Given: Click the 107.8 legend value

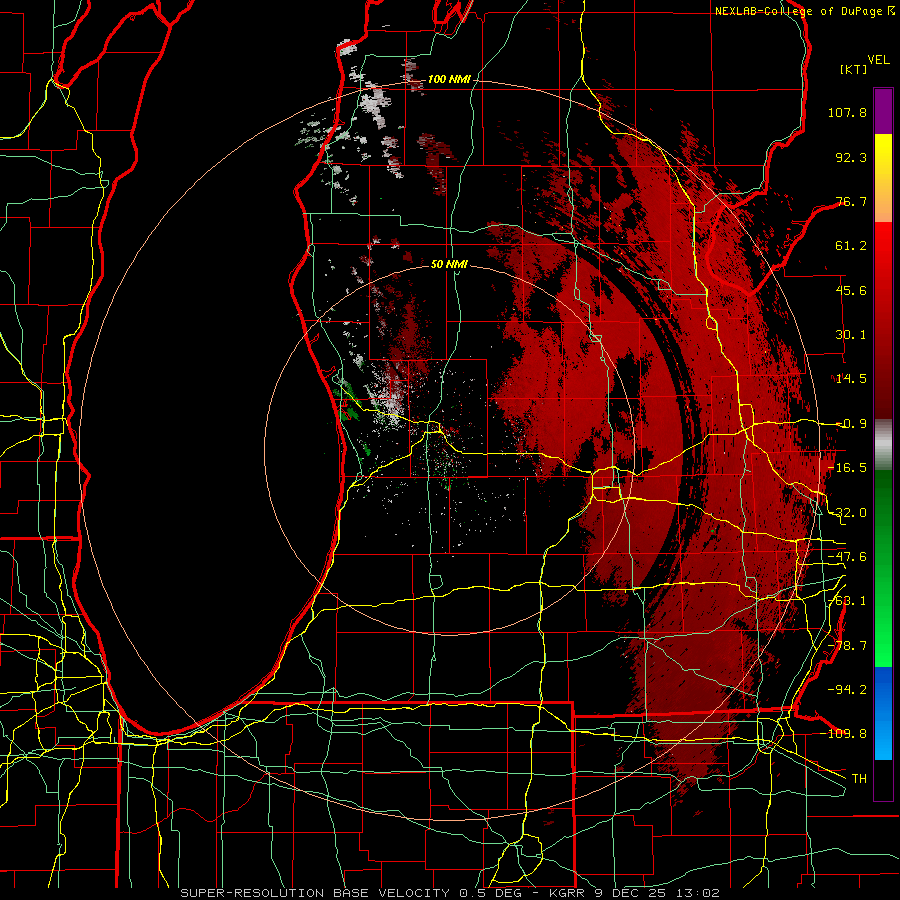Looking at the screenshot, I should [x=847, y=112].
